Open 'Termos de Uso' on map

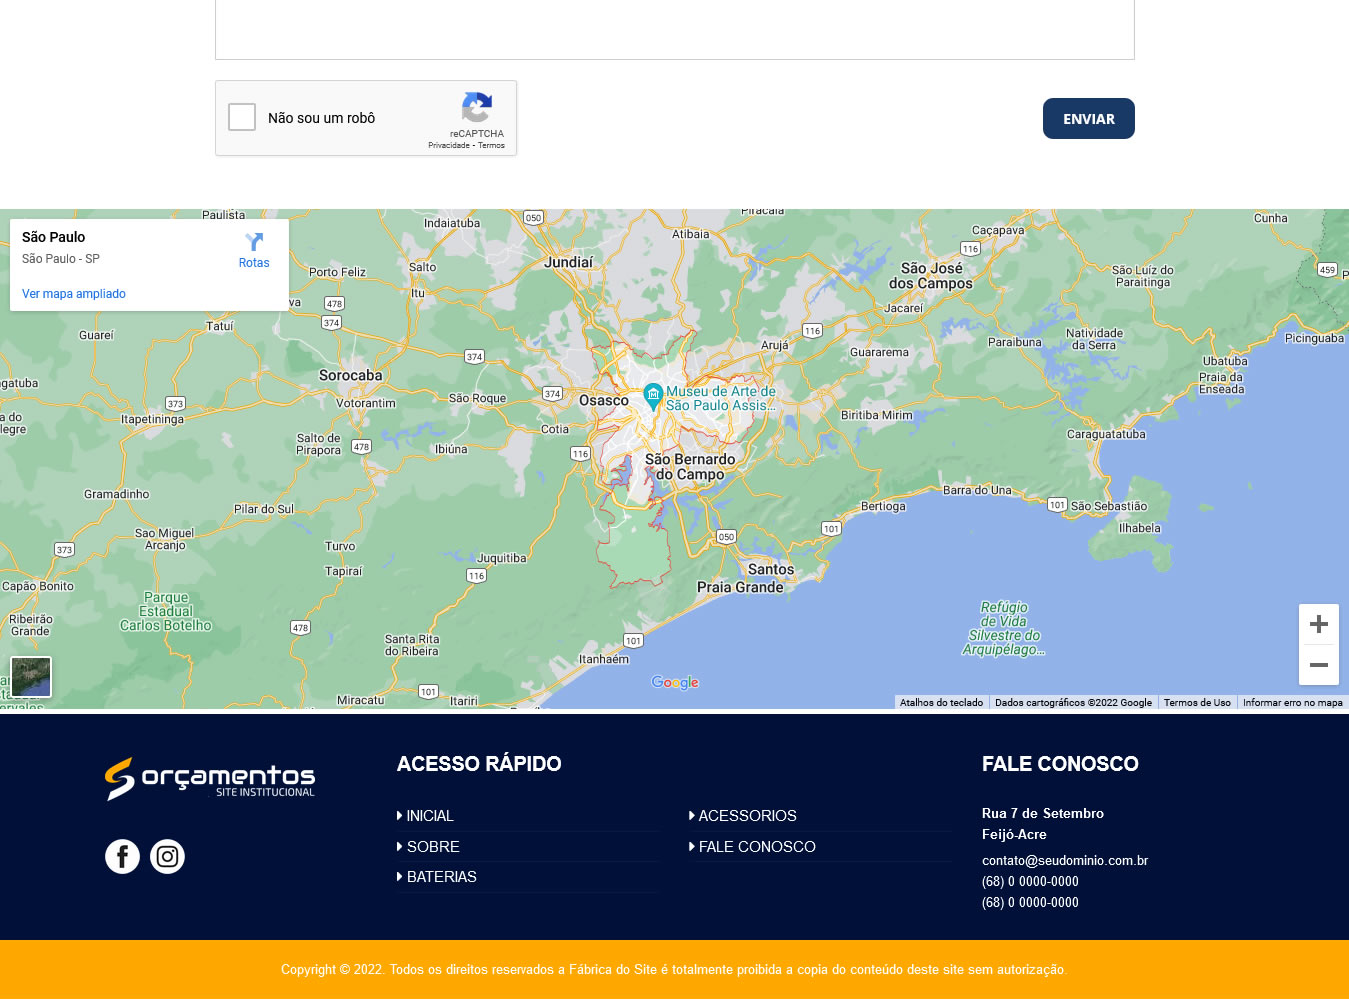click(1197, 703)
